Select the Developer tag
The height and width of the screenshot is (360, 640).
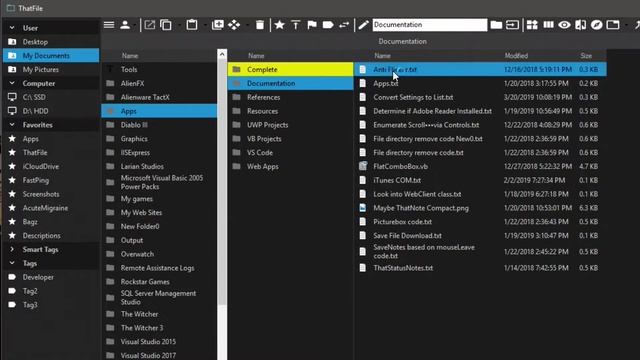(51, 277)
